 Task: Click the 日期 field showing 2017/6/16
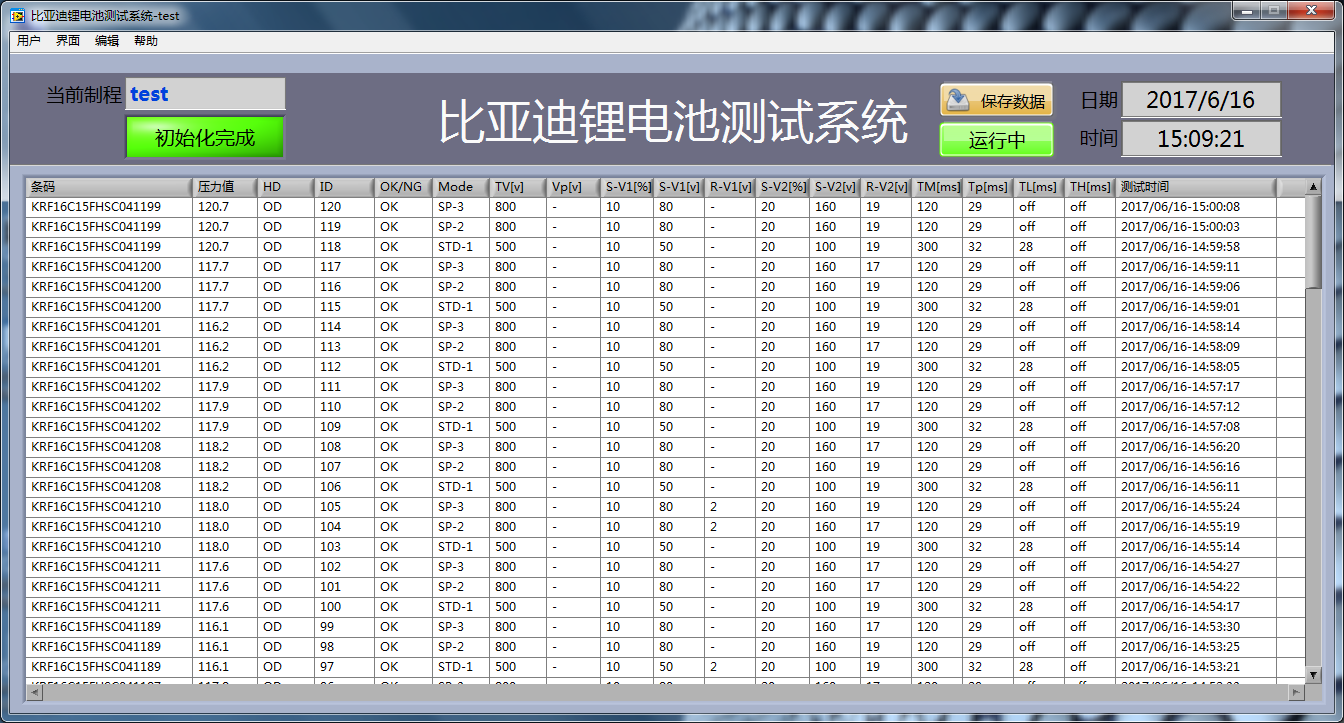pos(1200,100)
